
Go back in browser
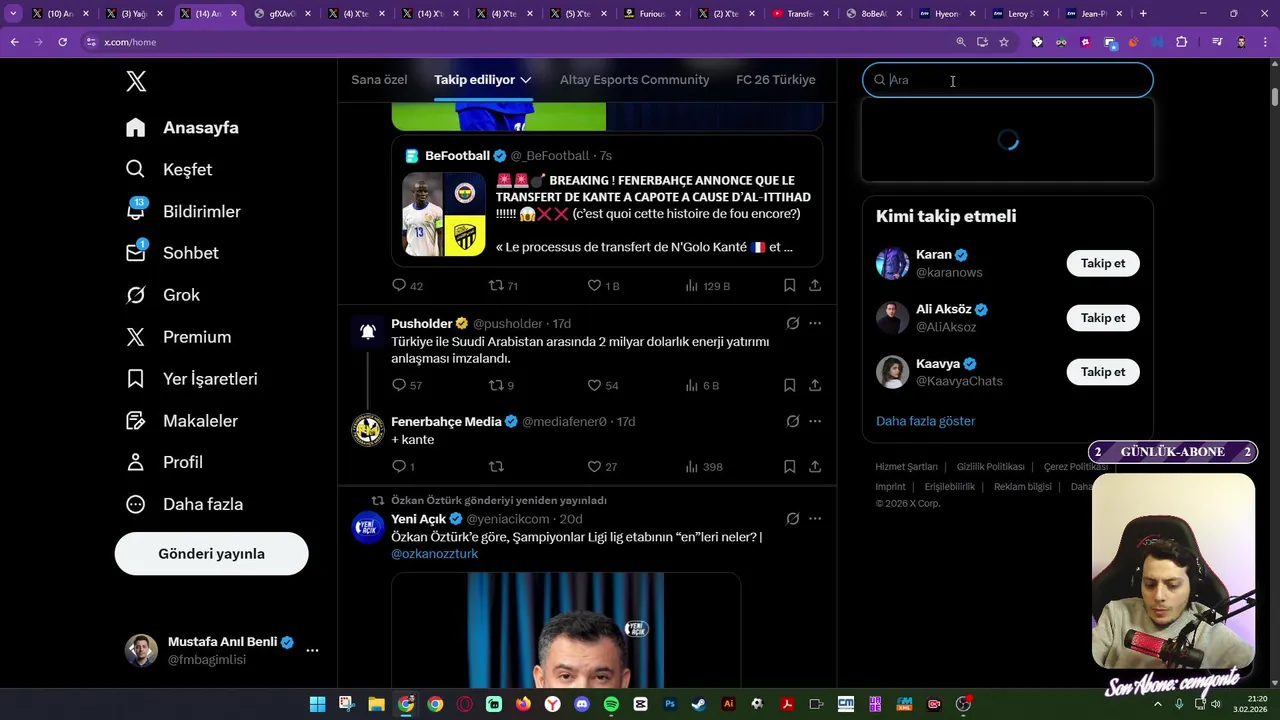pos(14,42)
